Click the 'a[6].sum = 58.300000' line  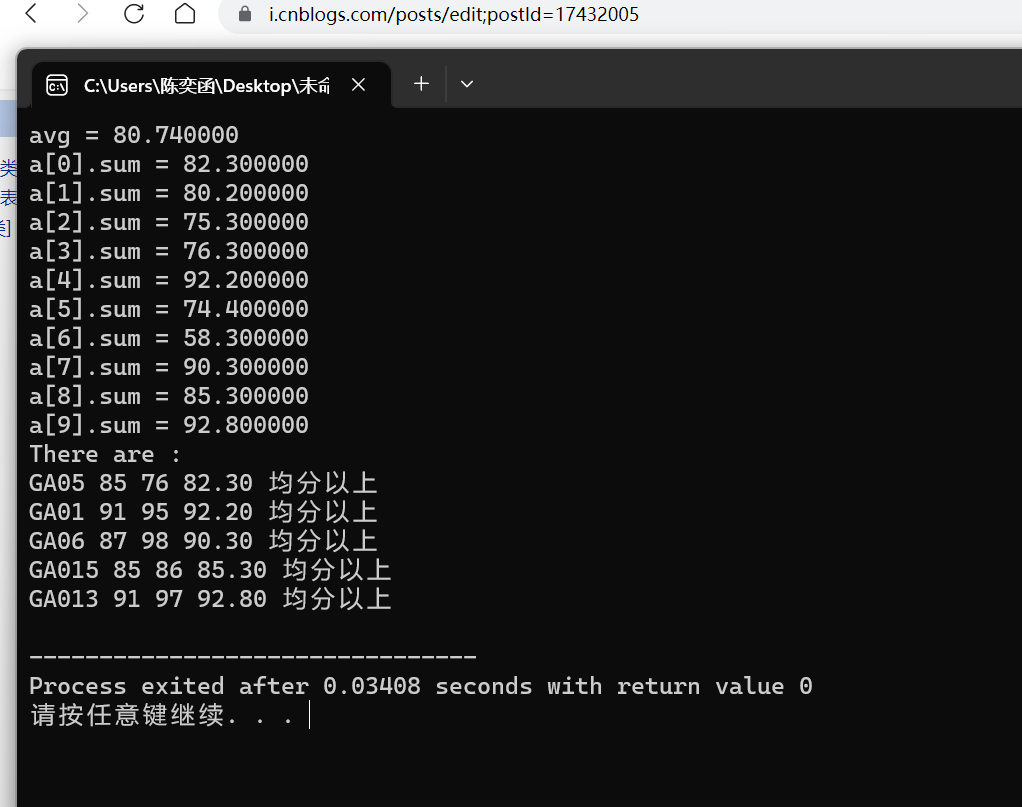point(169,338)
